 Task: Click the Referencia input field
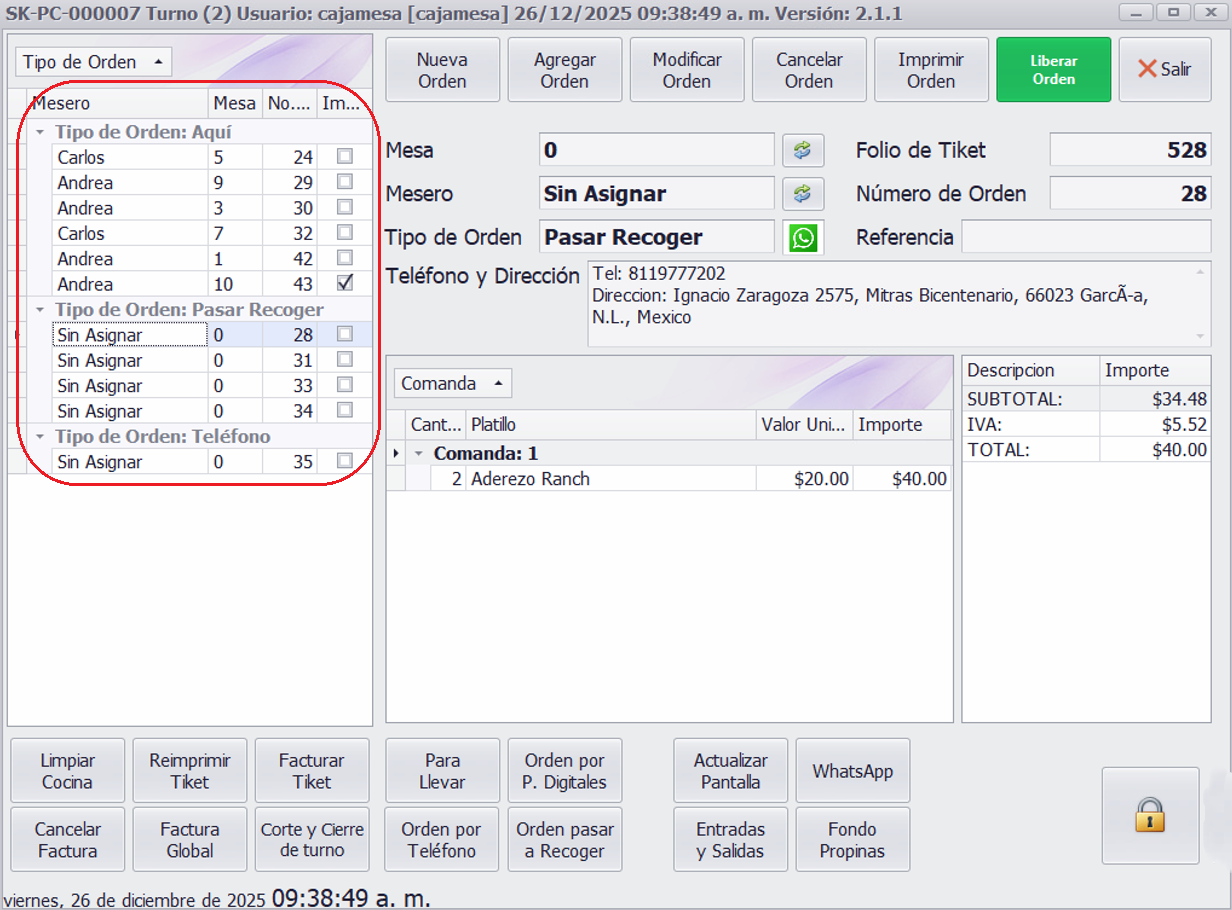tap(1085, 237)
